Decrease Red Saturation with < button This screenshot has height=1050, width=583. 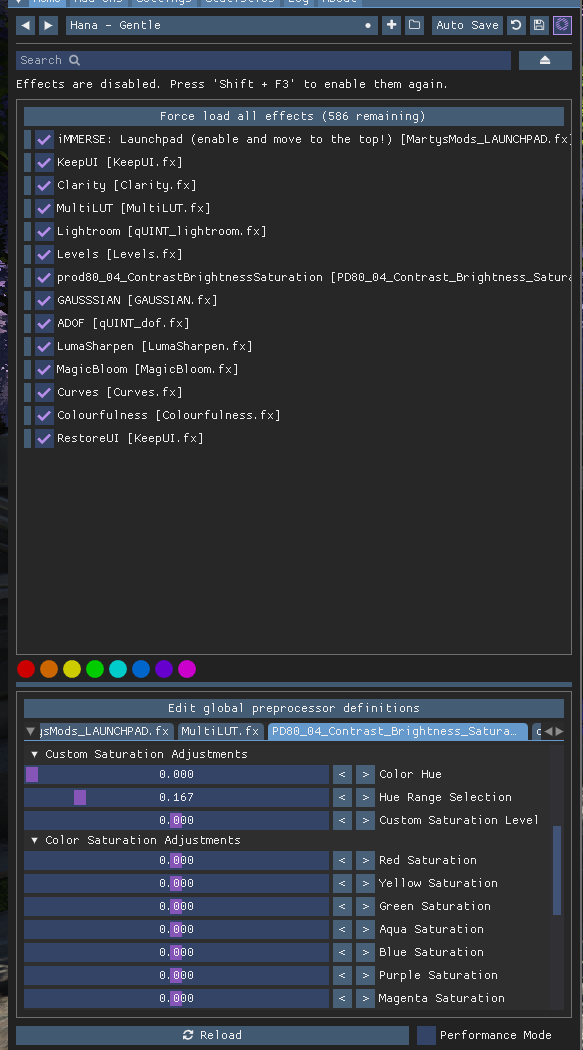point(342,860)
